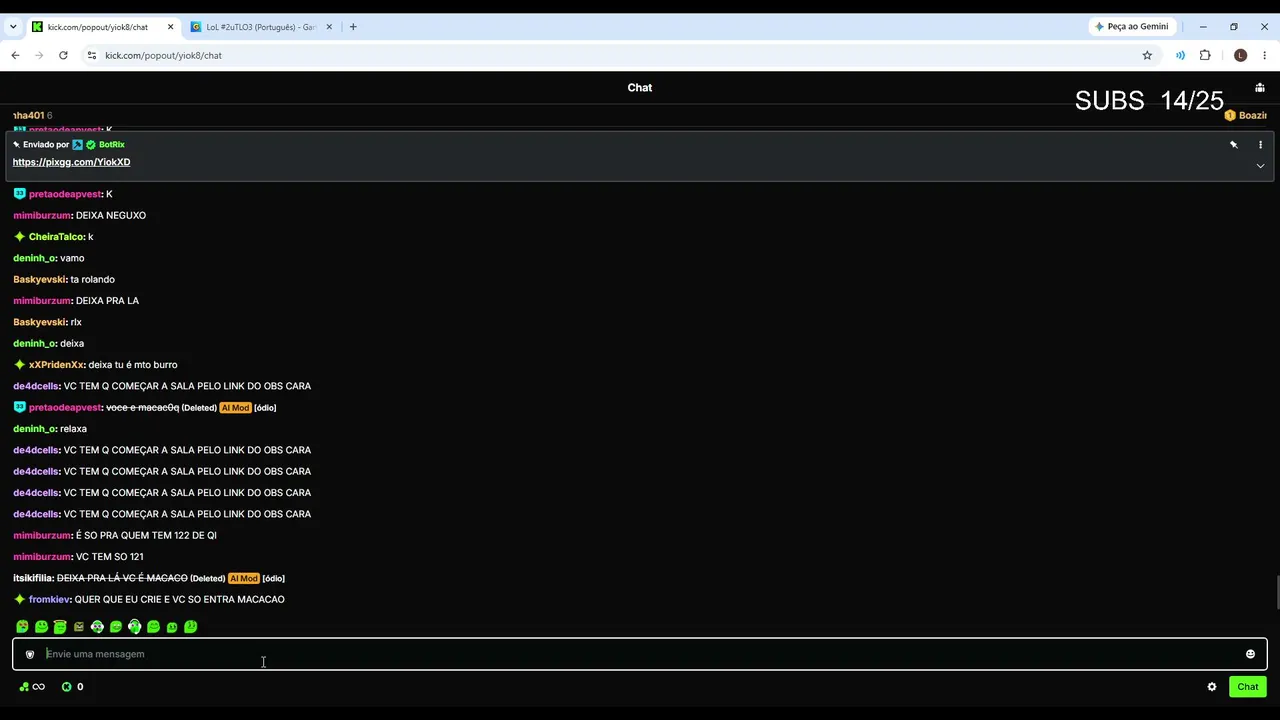
Task: Open CheiraTalco user card
Action: tap(56, 237)
